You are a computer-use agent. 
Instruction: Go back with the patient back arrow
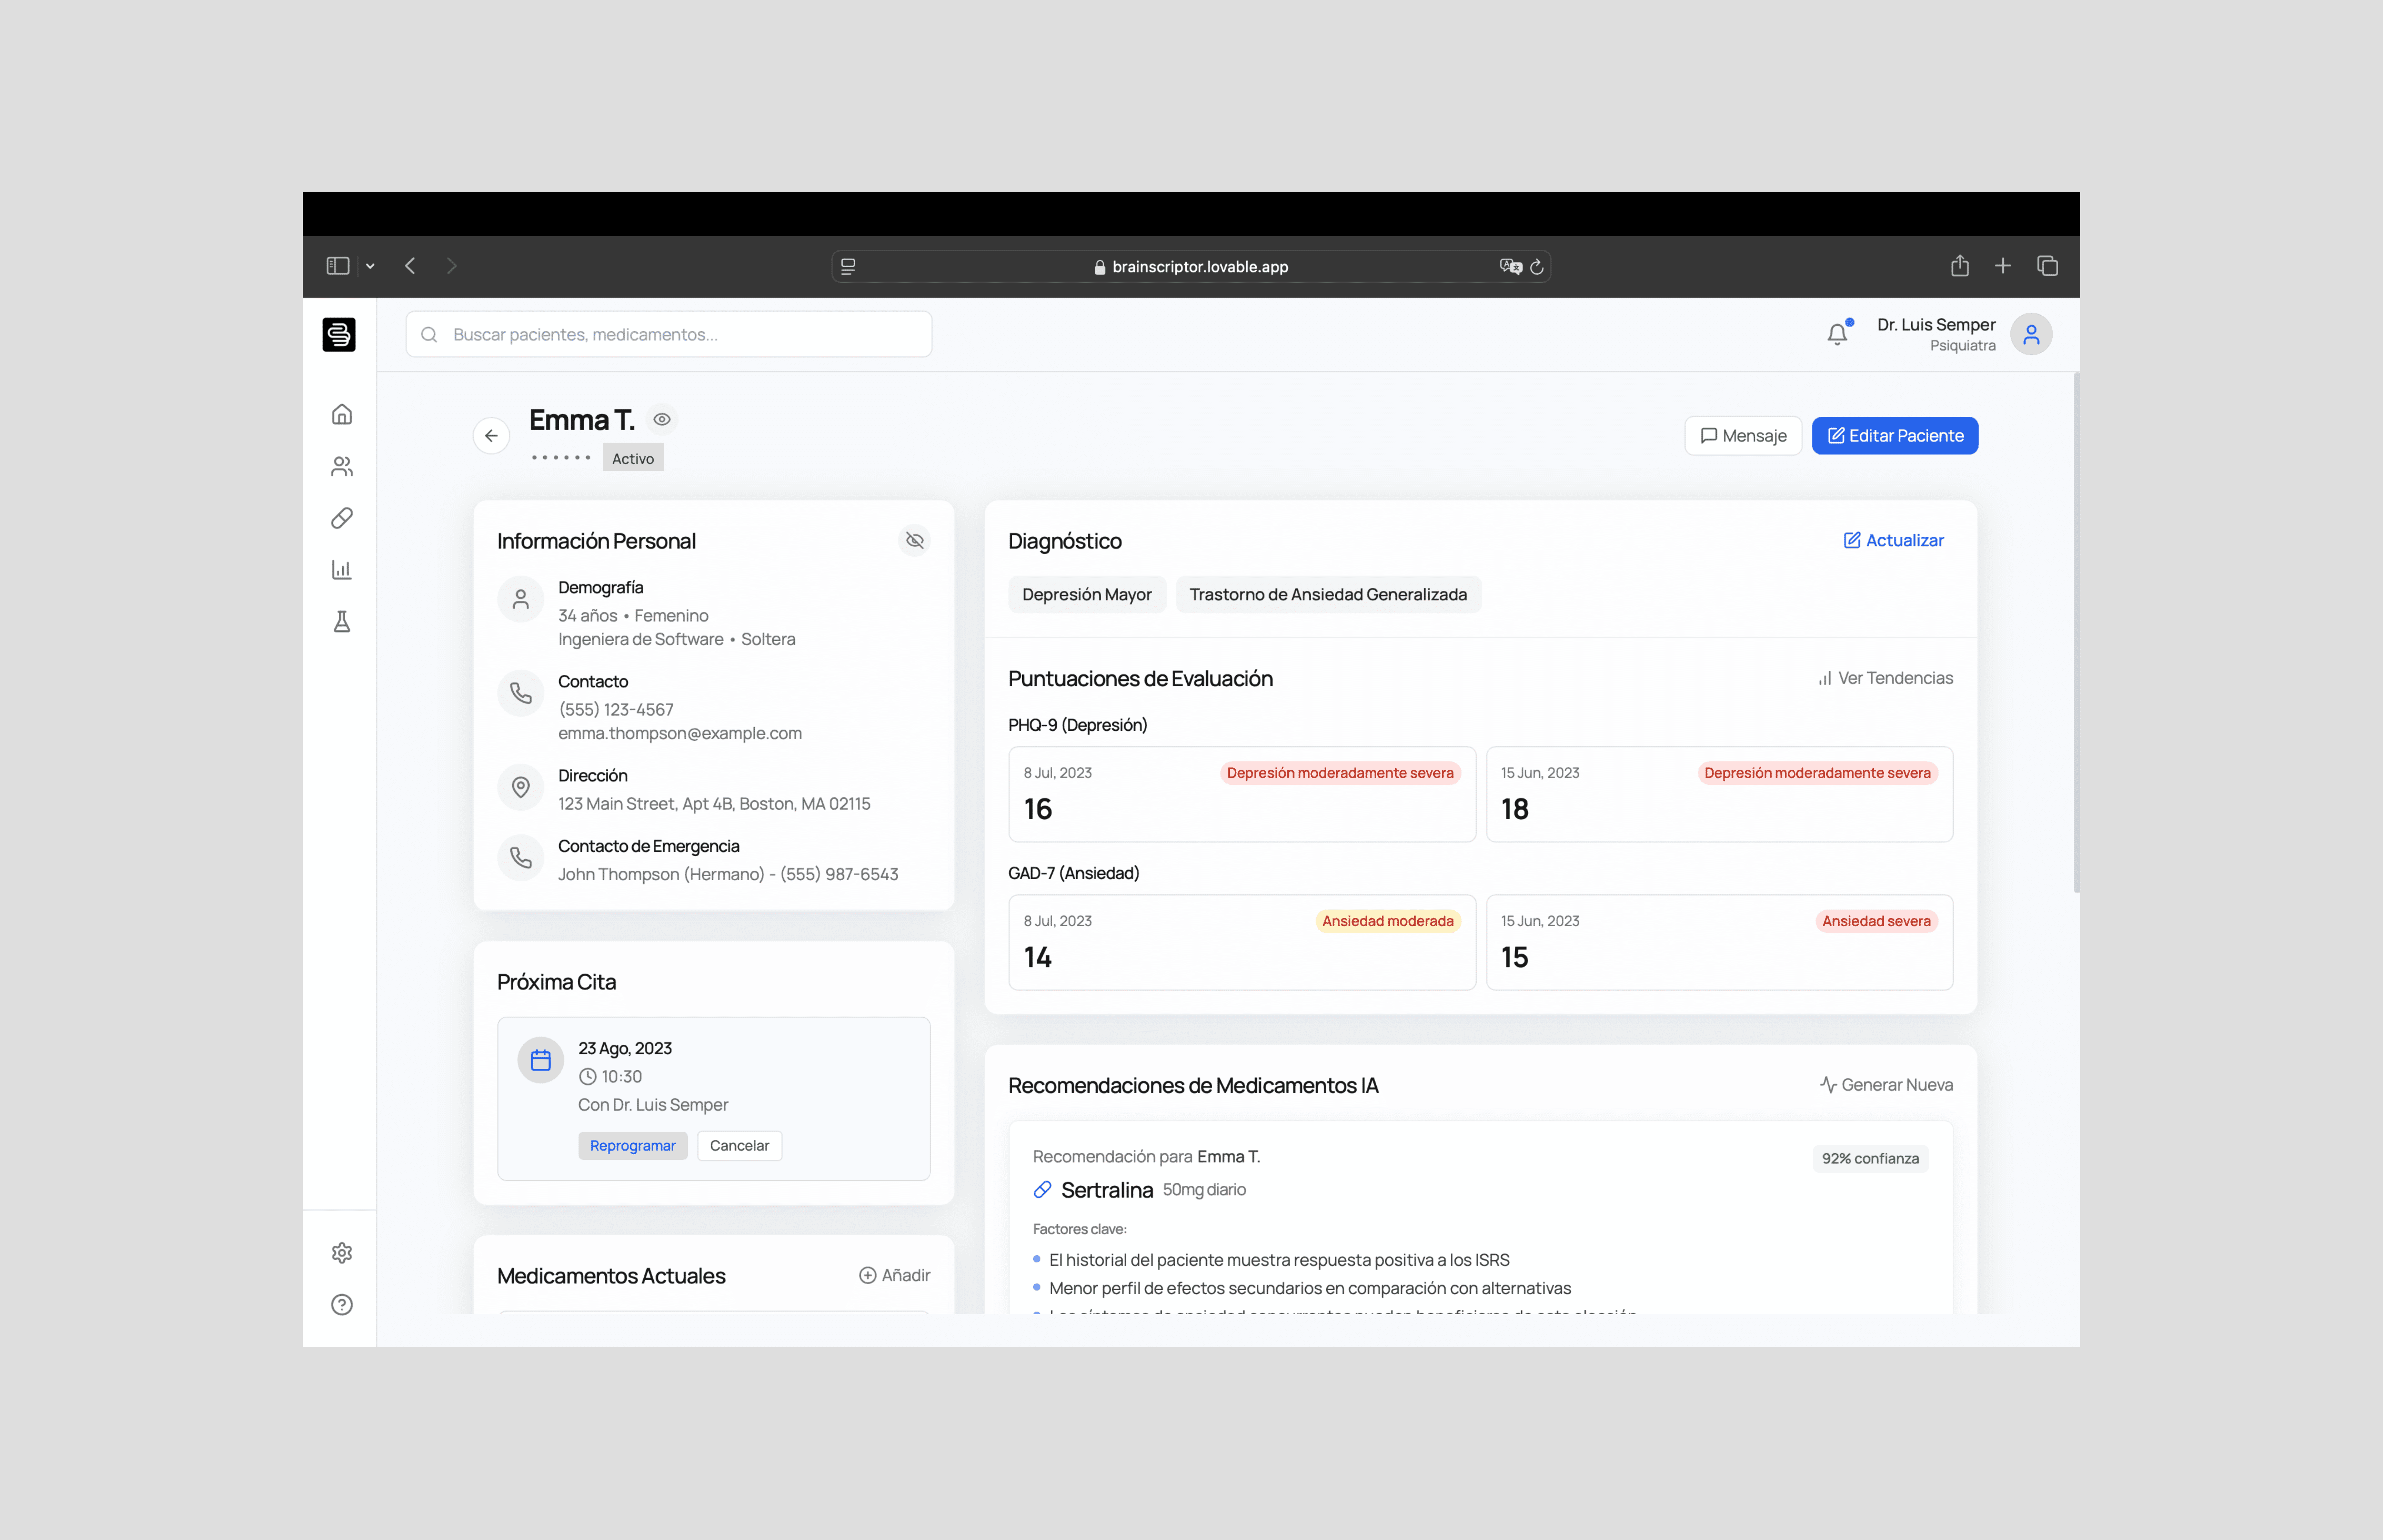[491, 436]
